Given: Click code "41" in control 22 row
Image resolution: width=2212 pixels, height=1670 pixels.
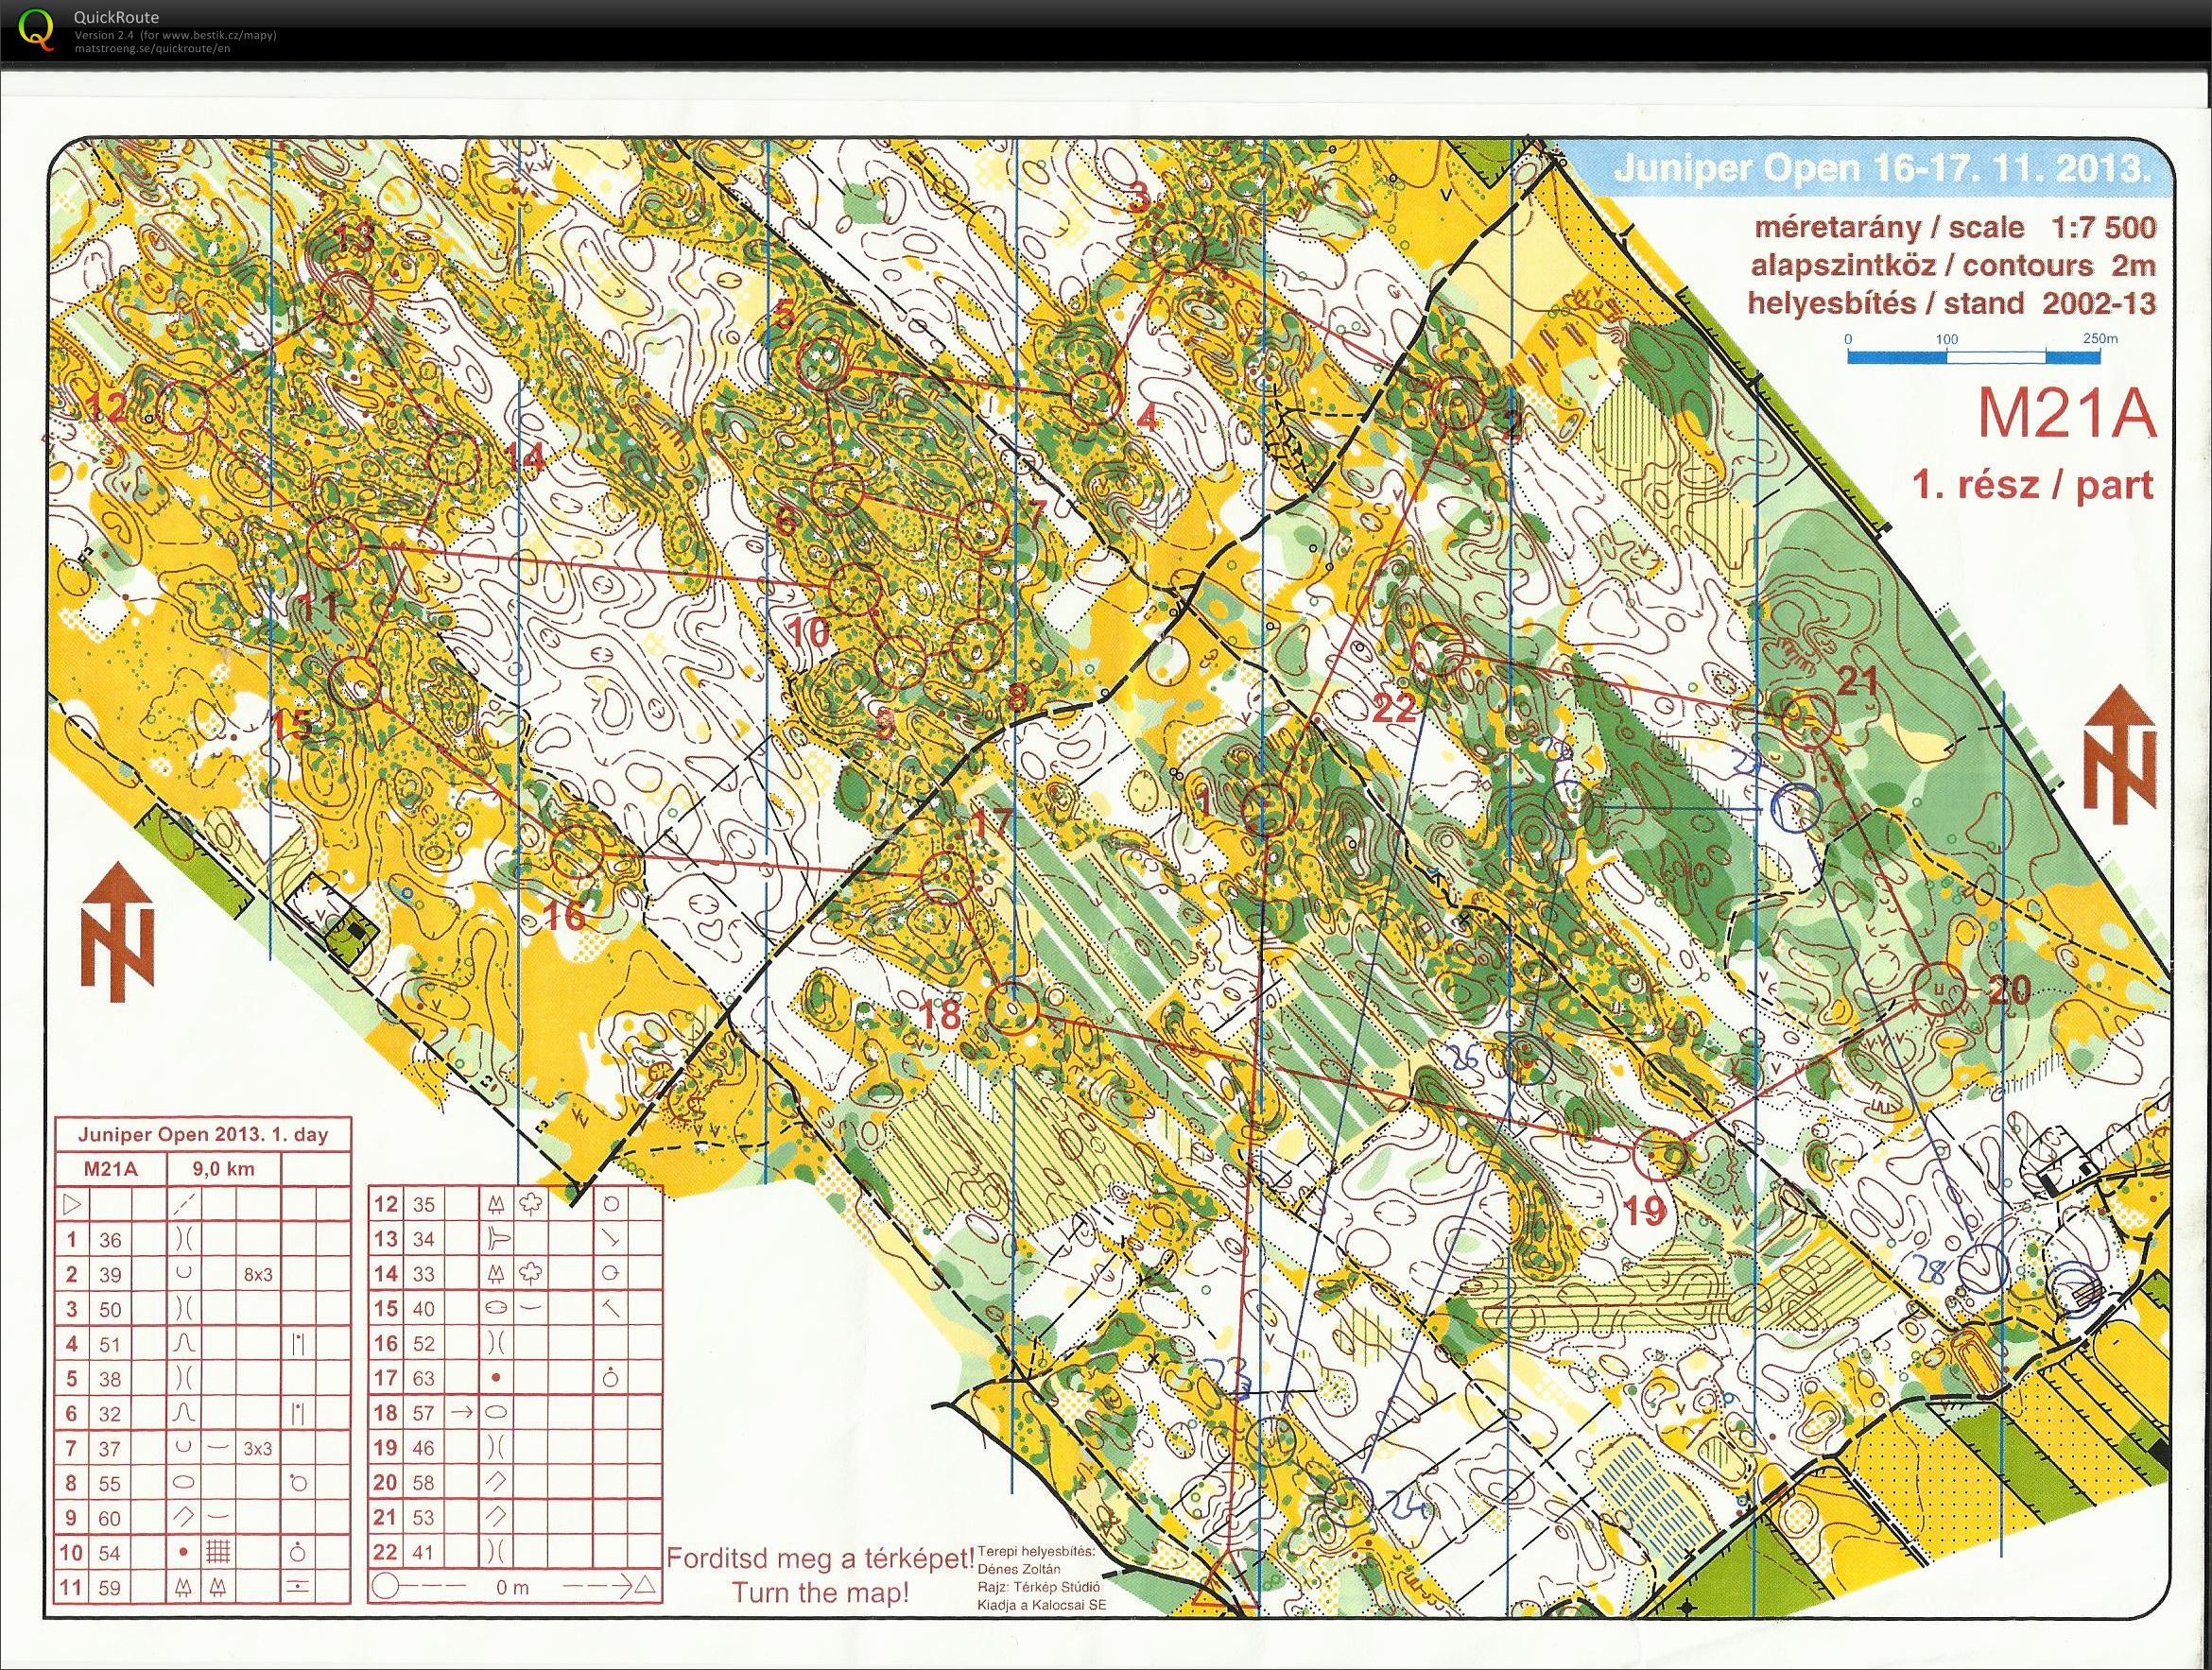Looking at the screenshot, I should coord(424,1552).
